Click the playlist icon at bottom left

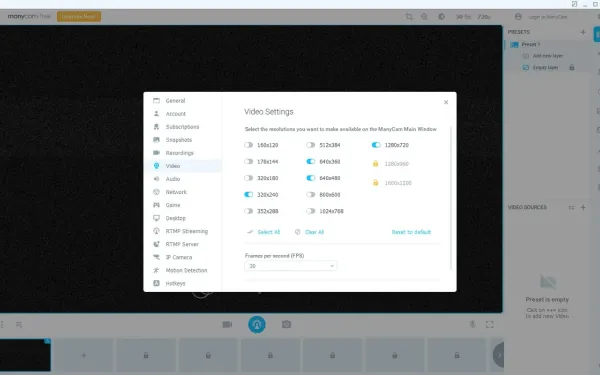(19, 324)
